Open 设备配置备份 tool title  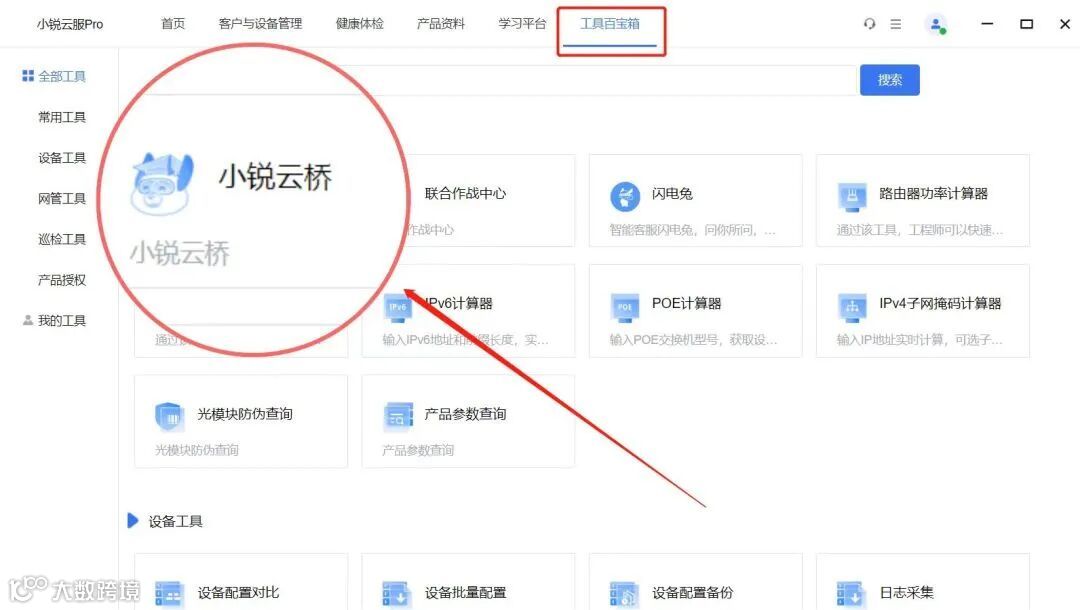[x=693, y=592]
